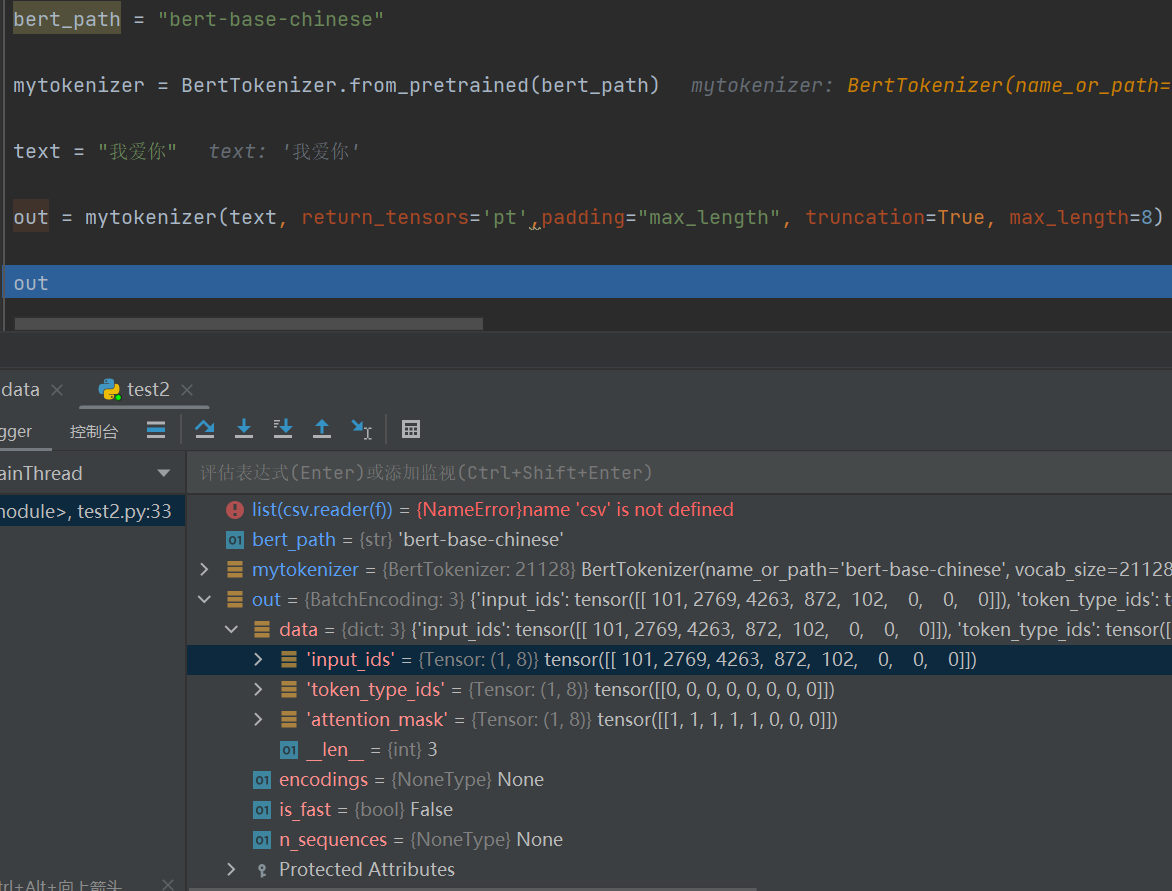Screen dimensions: 1172x891
Task: Close the data debug tab
Action: (57, 390)
